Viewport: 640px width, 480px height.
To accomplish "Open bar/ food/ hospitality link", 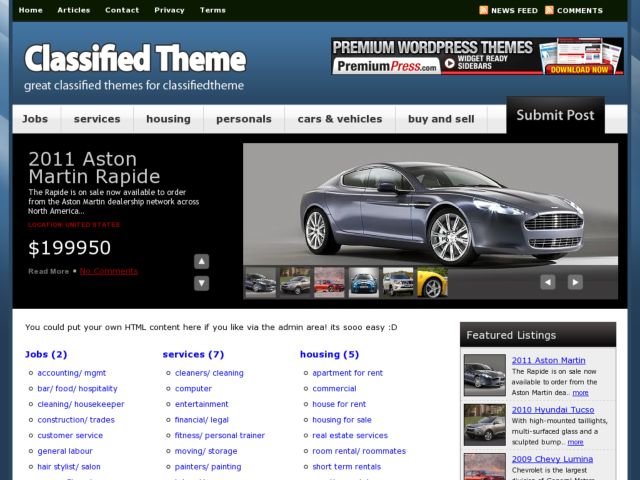I will pos(77,389).
